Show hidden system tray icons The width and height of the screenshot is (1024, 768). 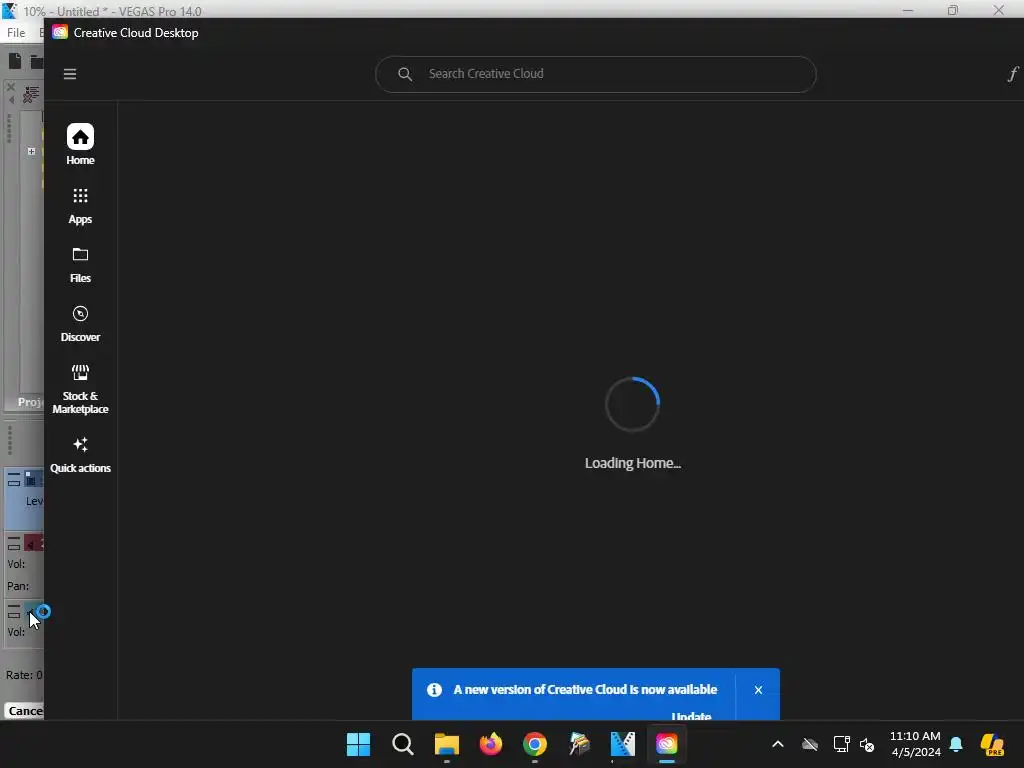pos(778,744)
